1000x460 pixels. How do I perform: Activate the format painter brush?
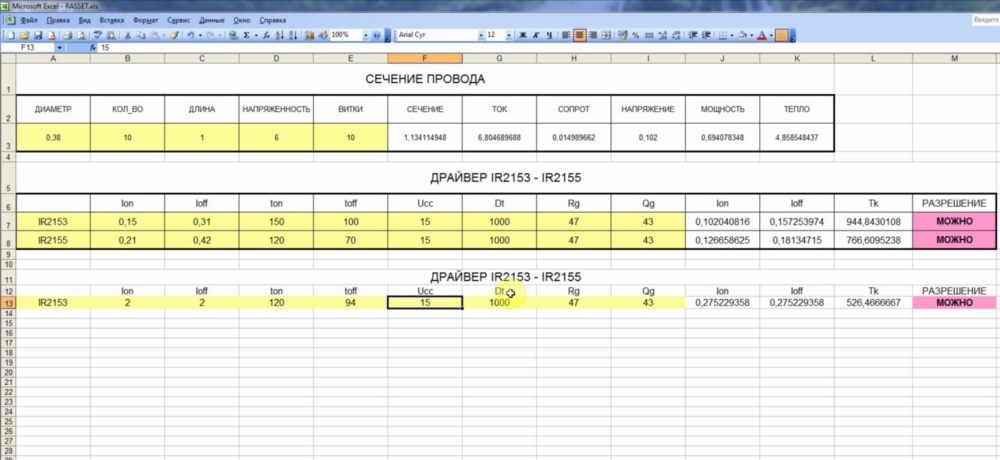[x=174, y=35]
